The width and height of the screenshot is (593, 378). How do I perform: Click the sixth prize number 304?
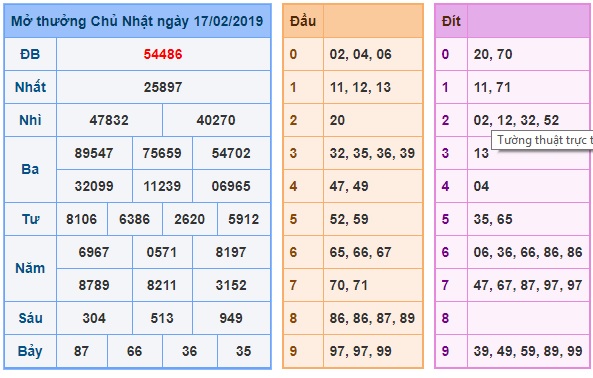click(94, 318)
